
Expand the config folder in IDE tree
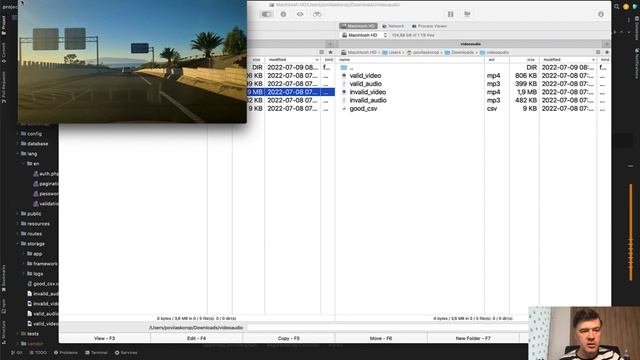19,134
